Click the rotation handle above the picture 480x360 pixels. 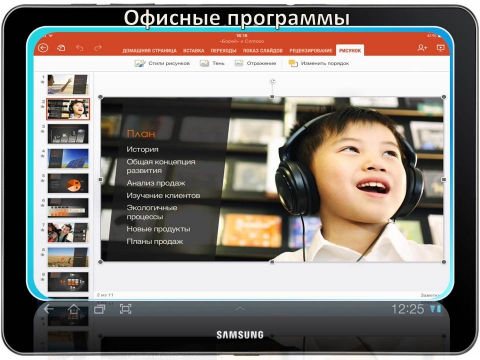click(272, 81)
